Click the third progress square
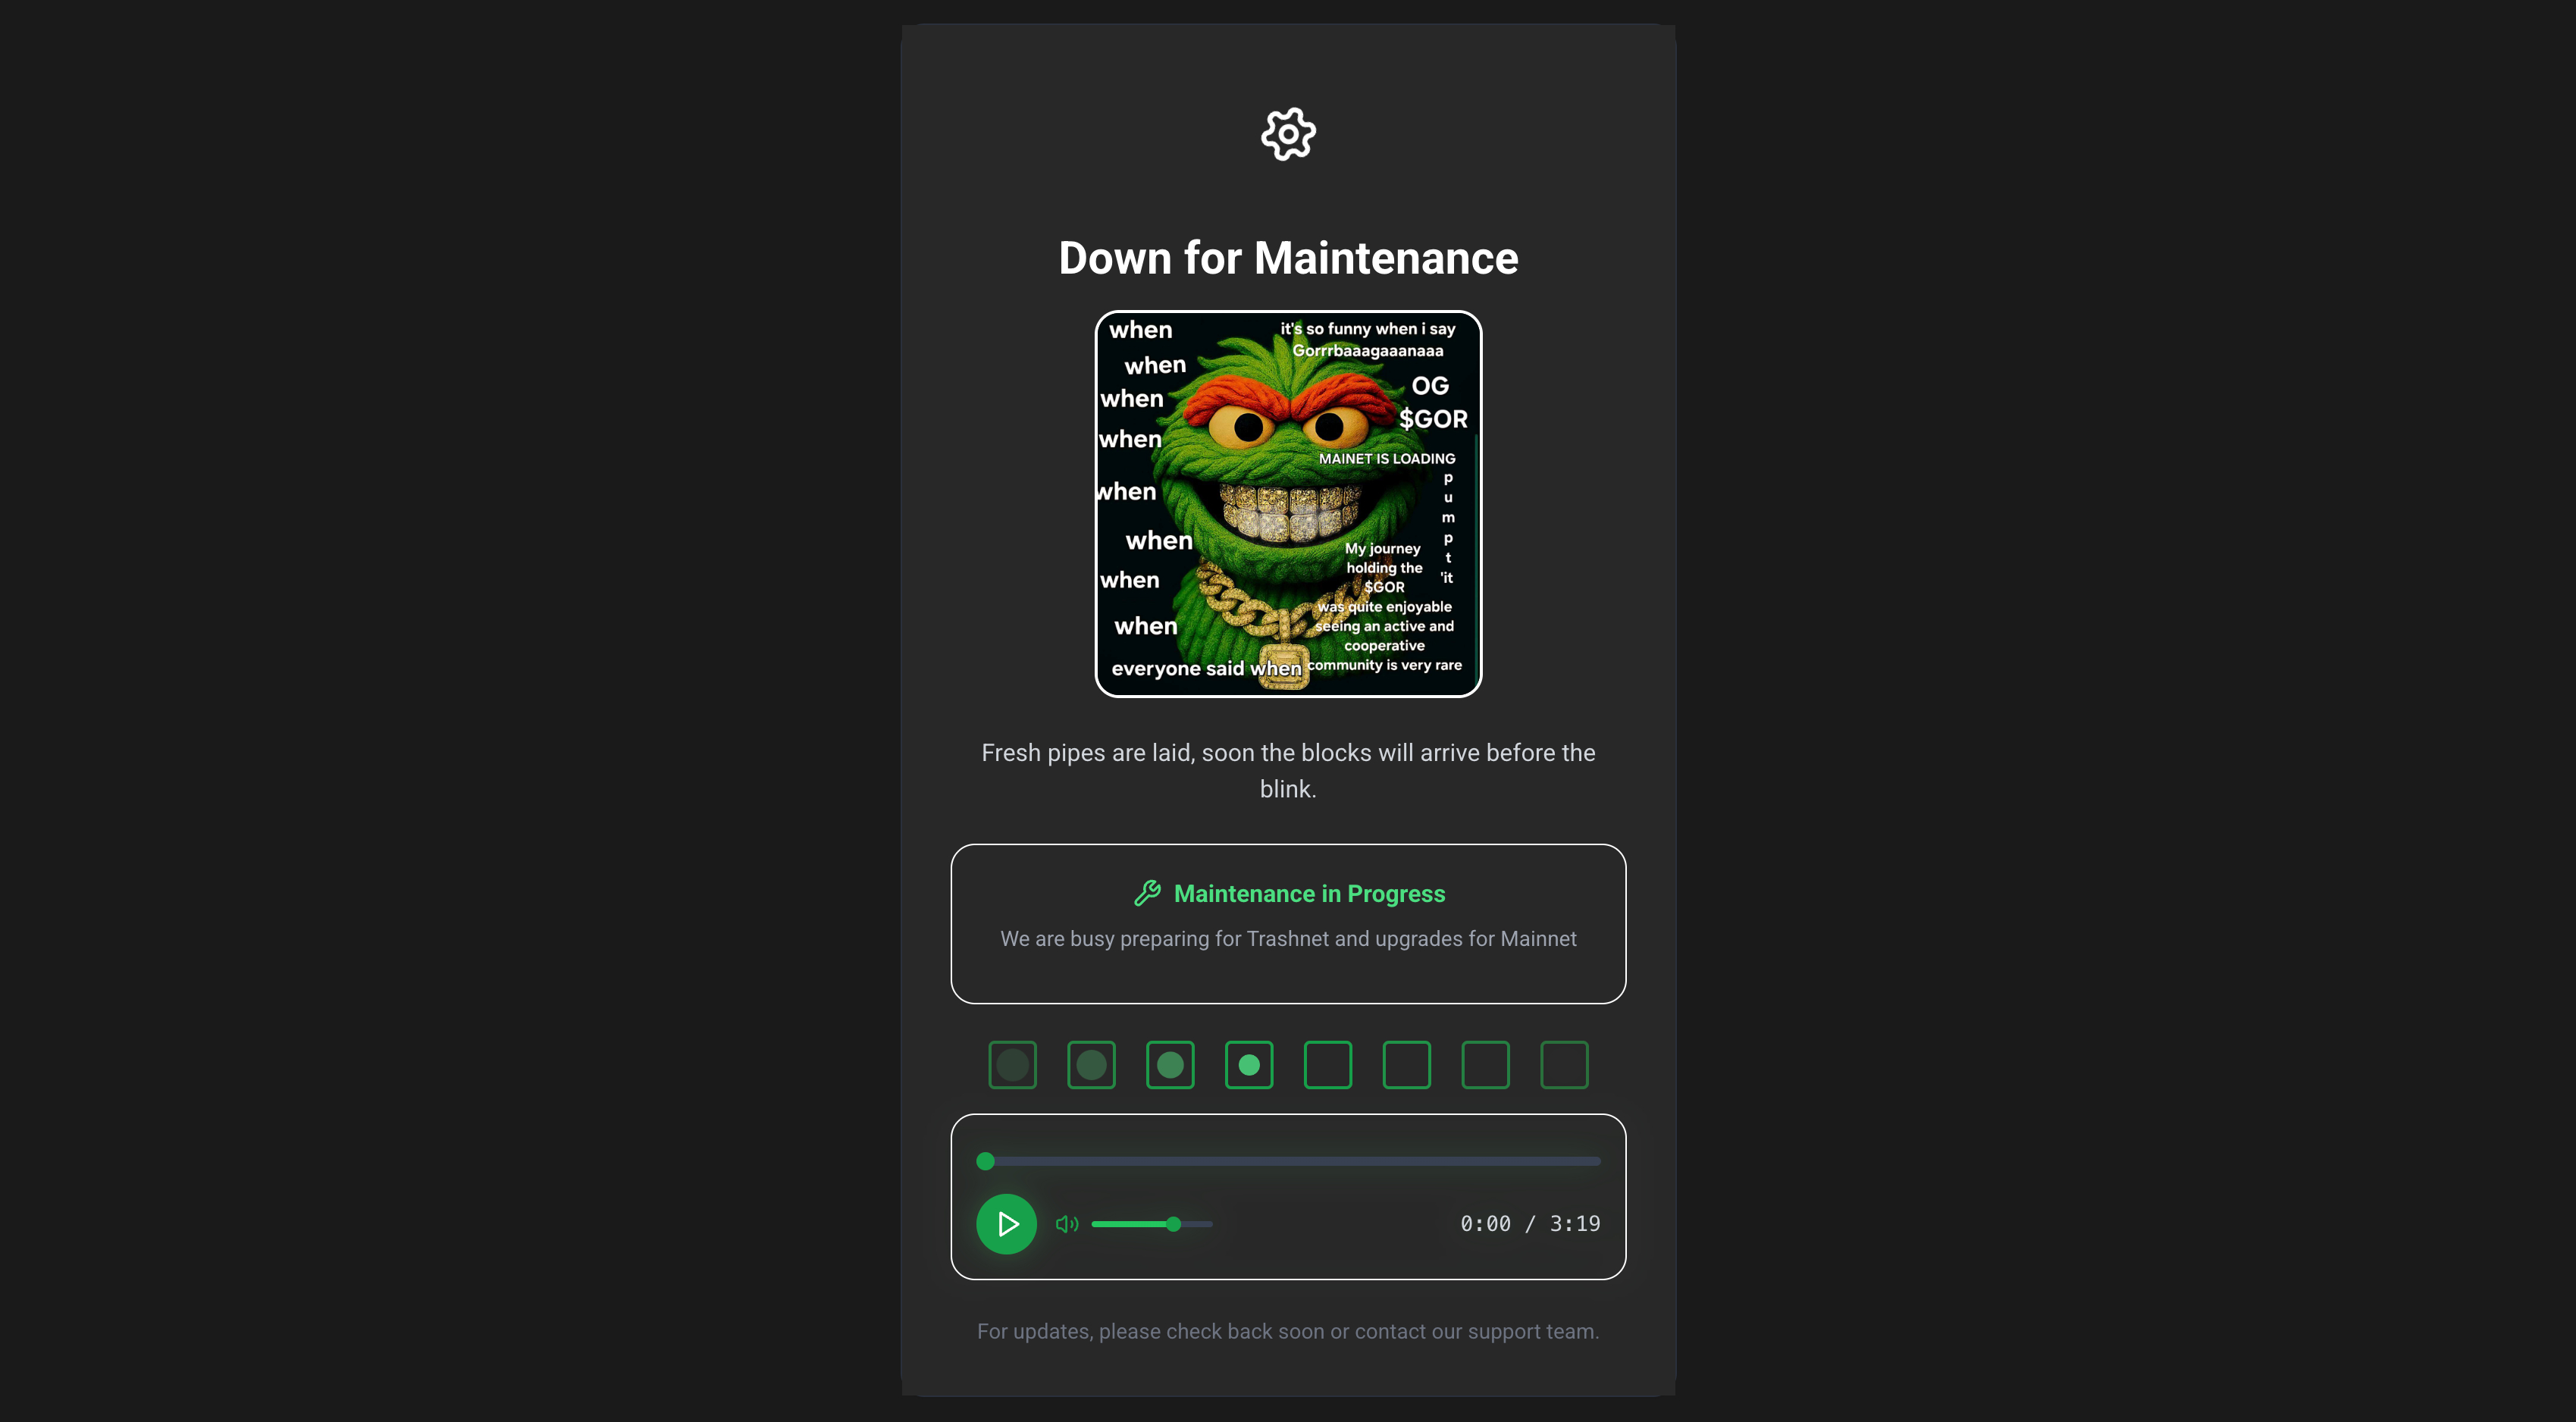The image size is (2576, 1422). pyautogui.click(x=1170, y=1065)
